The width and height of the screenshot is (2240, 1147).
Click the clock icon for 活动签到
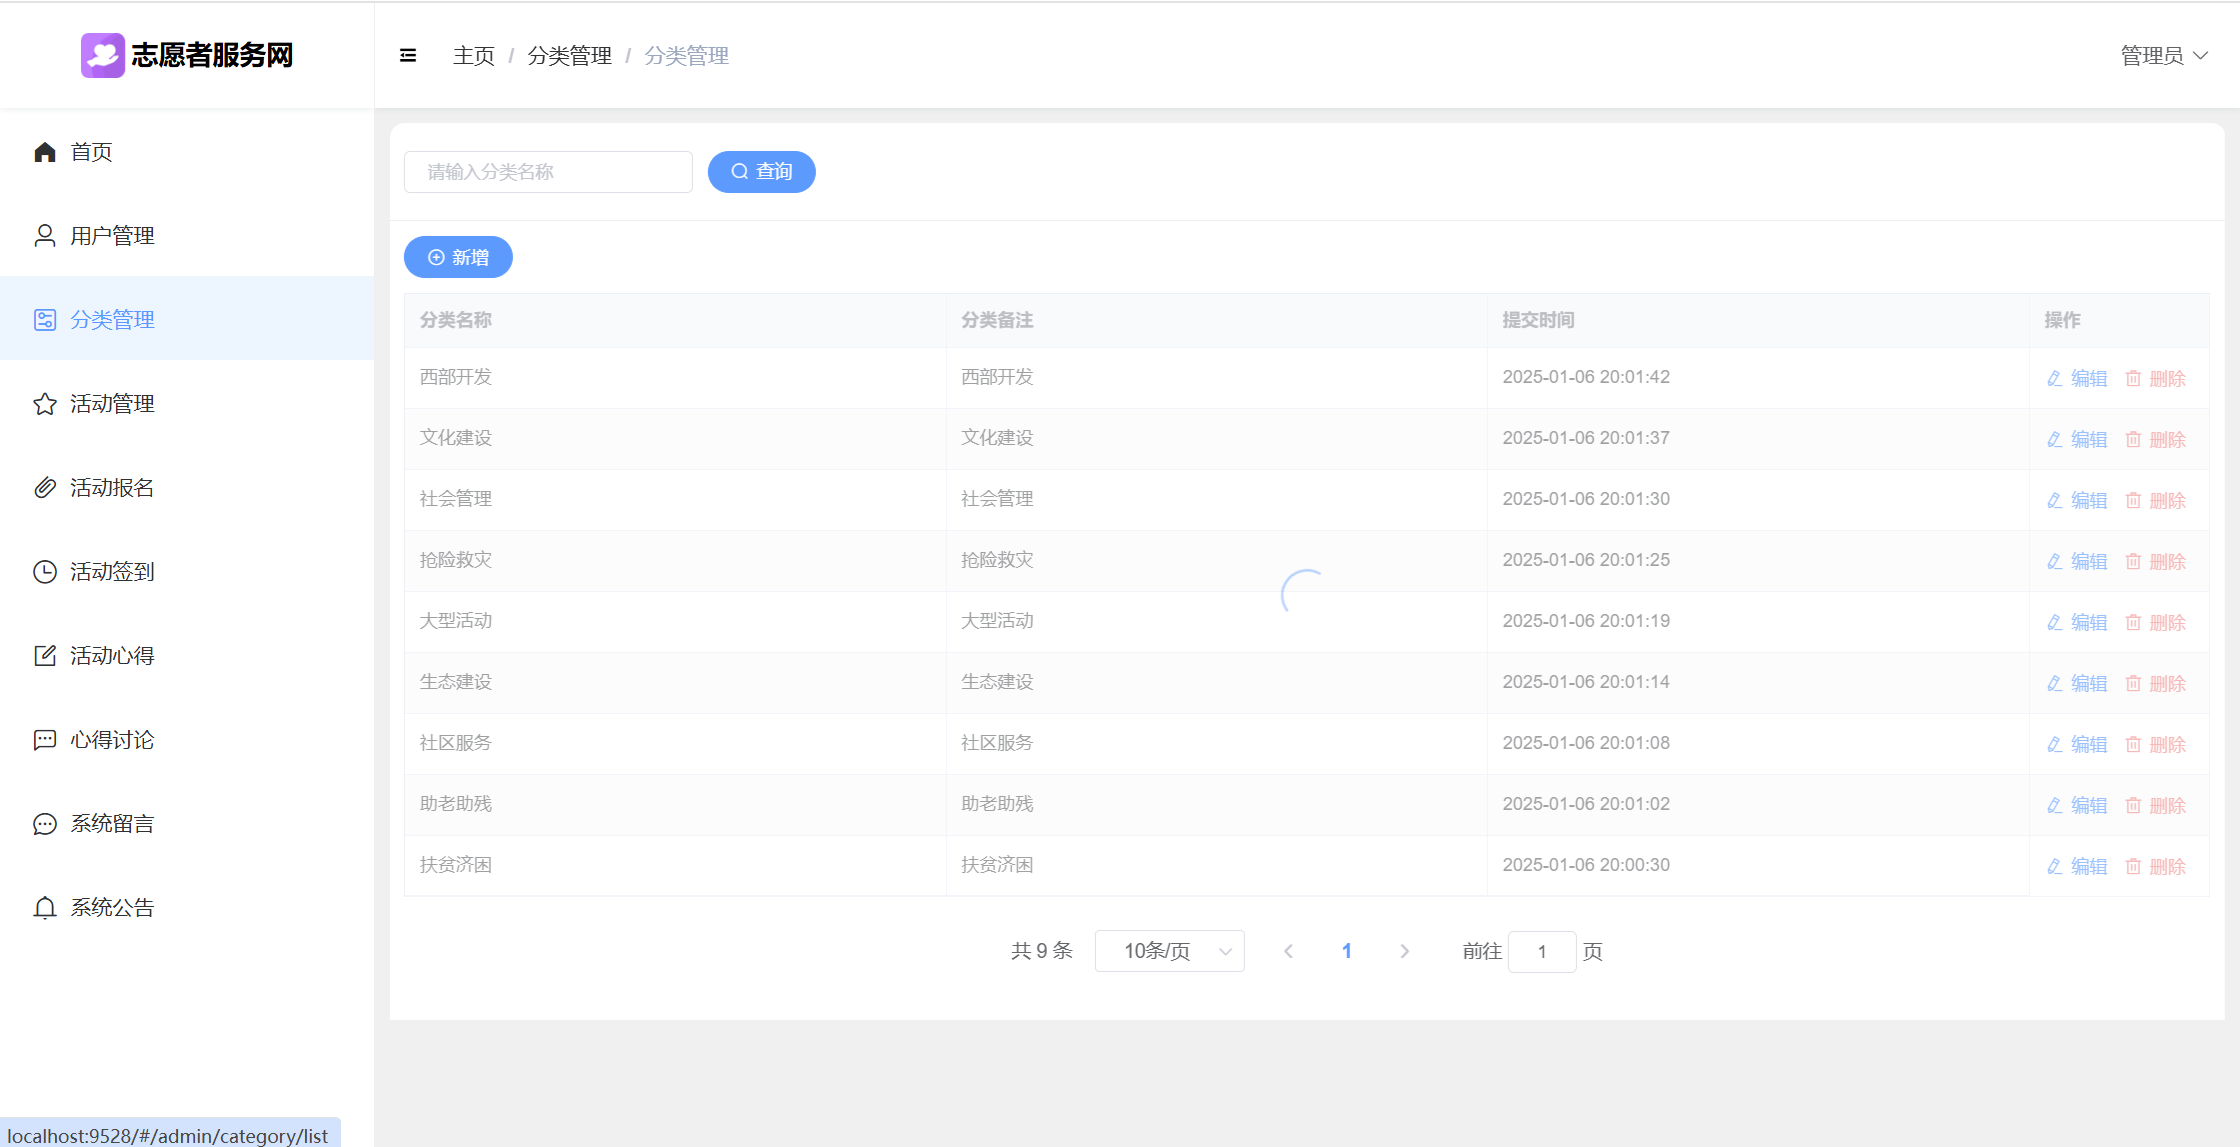coord(45,572)
